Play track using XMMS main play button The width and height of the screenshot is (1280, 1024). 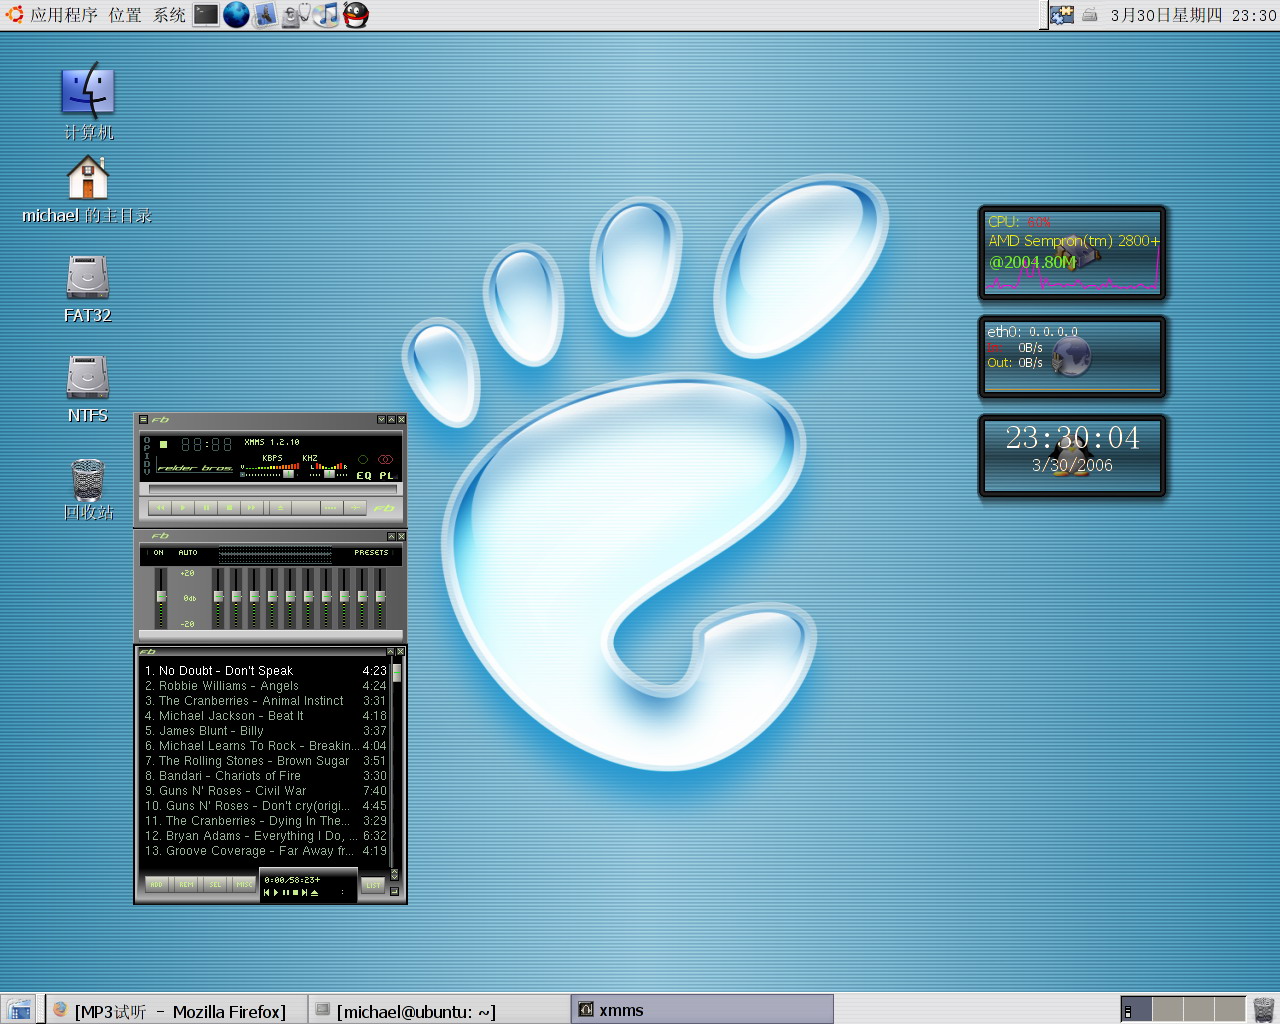[183, 508]
